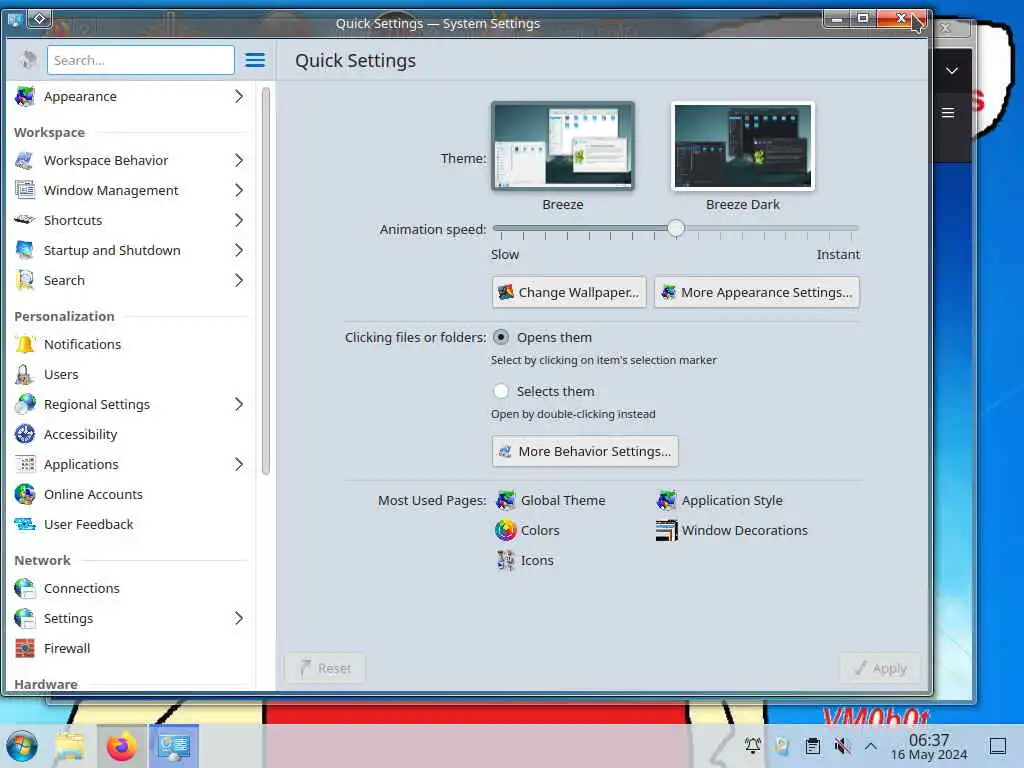Image resolution: width=1024 pixels, height=768 pixels.
Task: Open the Window Decorations icon
Action: 666,530
